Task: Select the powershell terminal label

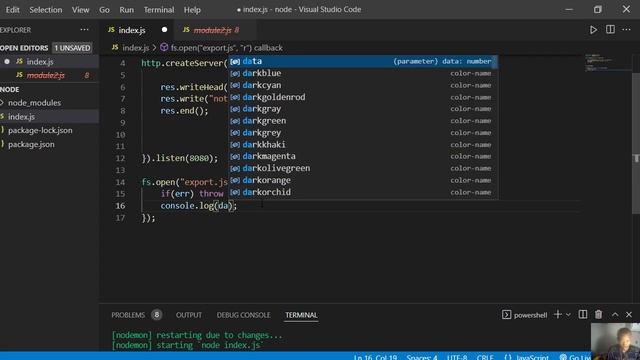Action: click(524, 315)
